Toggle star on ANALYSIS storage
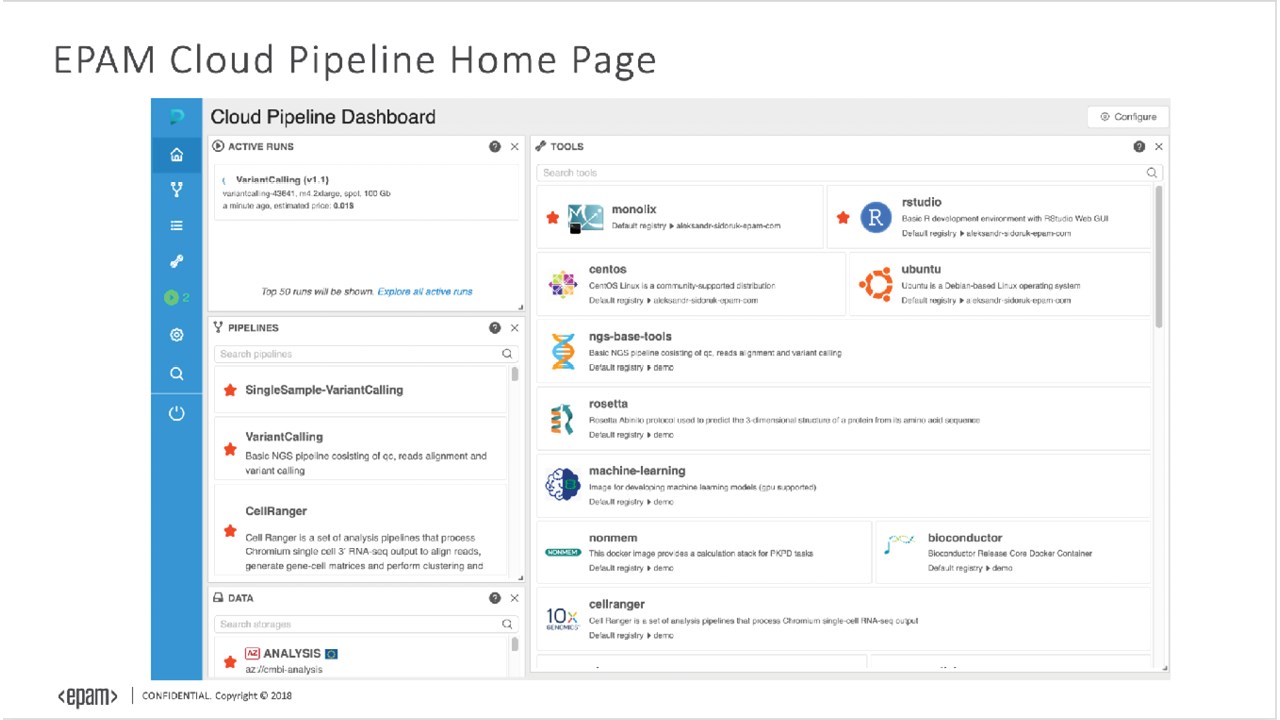This screenshot has height=720, width=1280. coord(230,661)
